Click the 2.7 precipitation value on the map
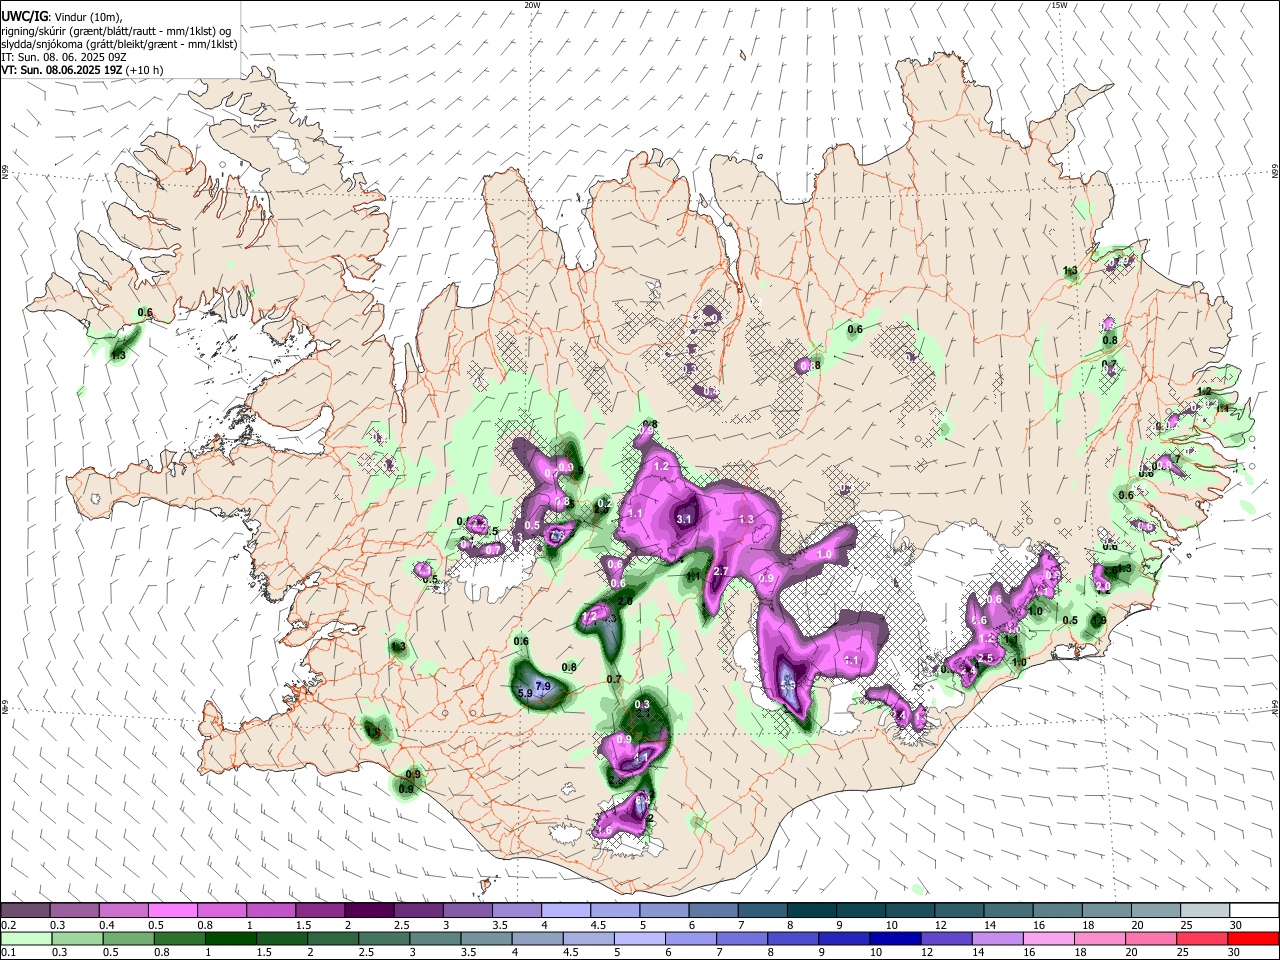 coord(720,571)
